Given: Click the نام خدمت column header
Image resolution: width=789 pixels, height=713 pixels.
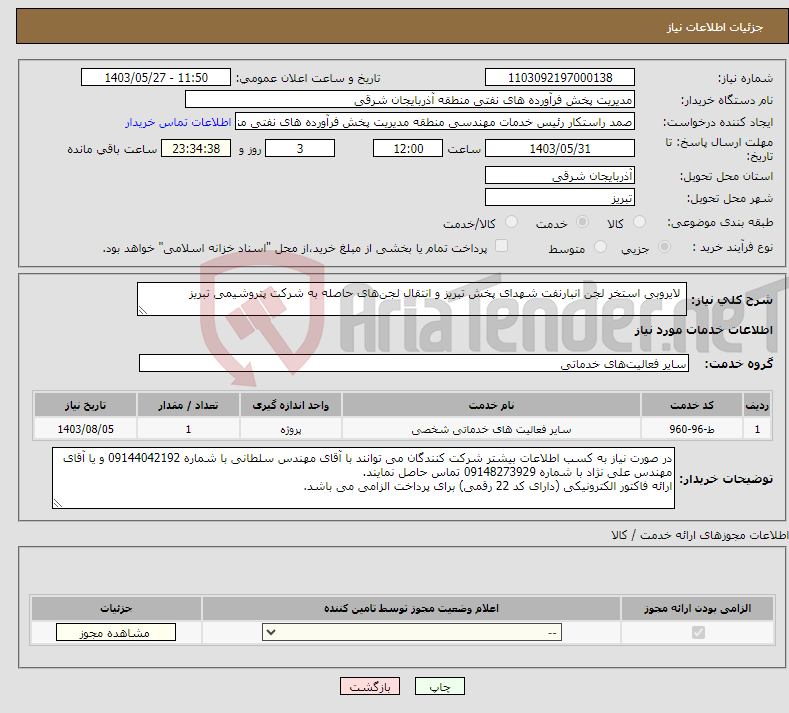Looking at the screenshot, I should coord(491,405).
